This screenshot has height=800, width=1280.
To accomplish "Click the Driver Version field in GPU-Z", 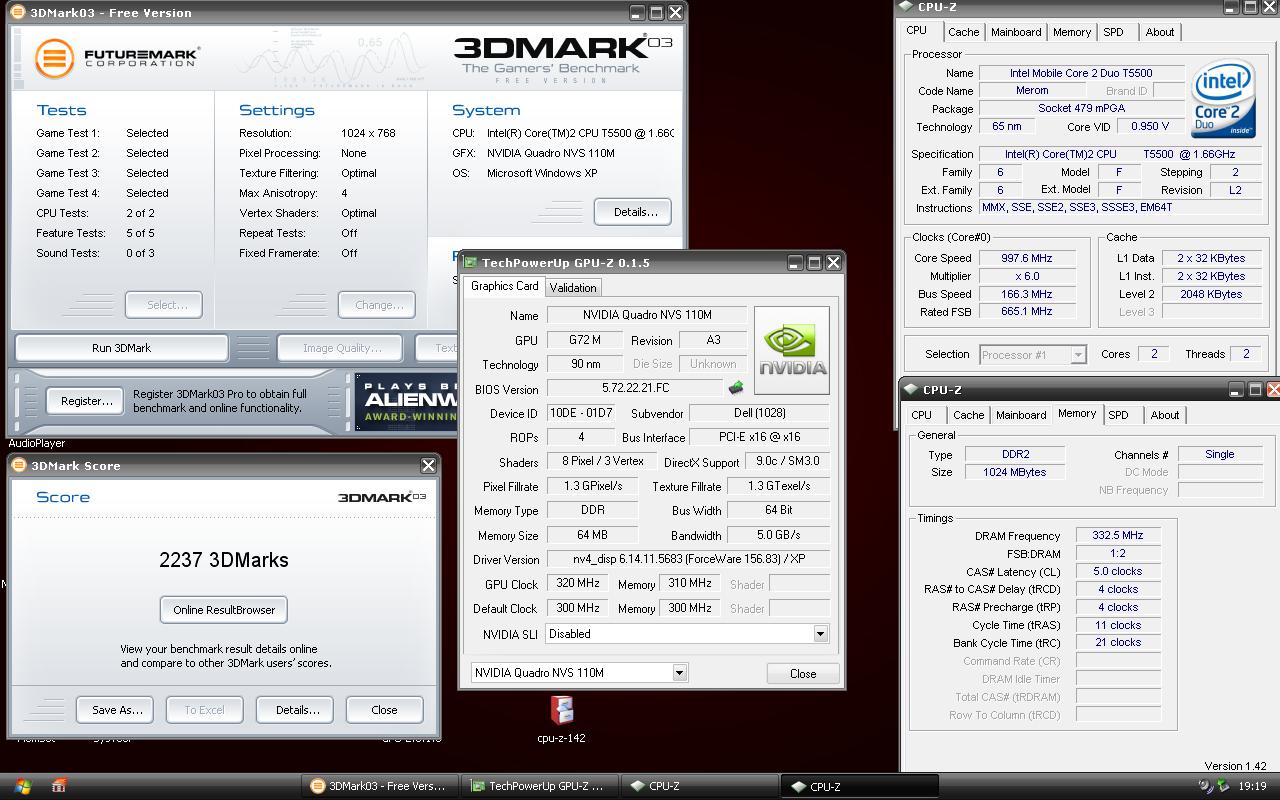I will coord(688,559).
